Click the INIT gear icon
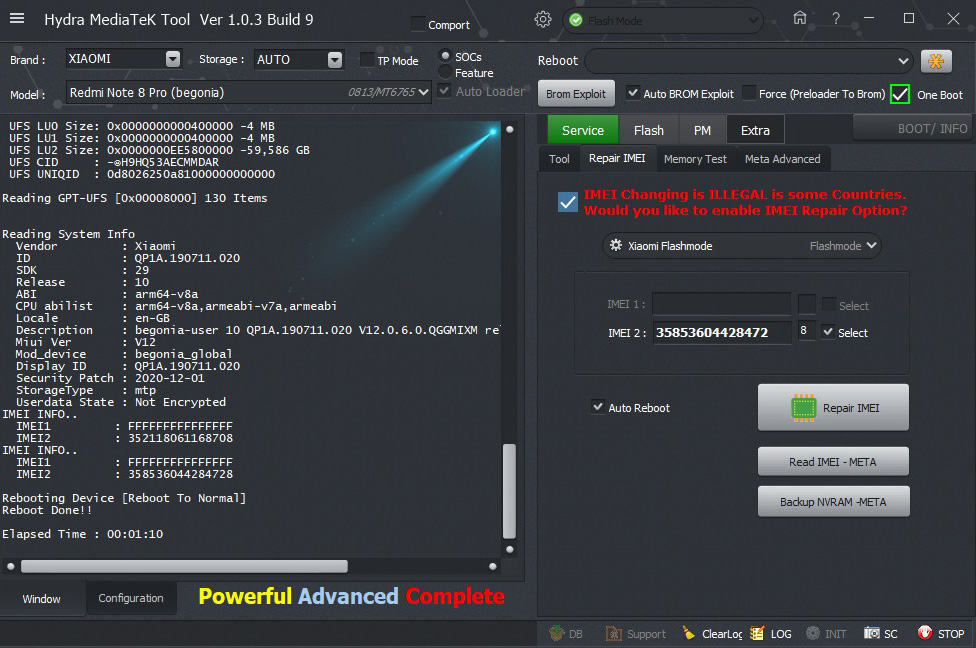The width and height of the screenshot is (976, 648). (x=813, y=633)
